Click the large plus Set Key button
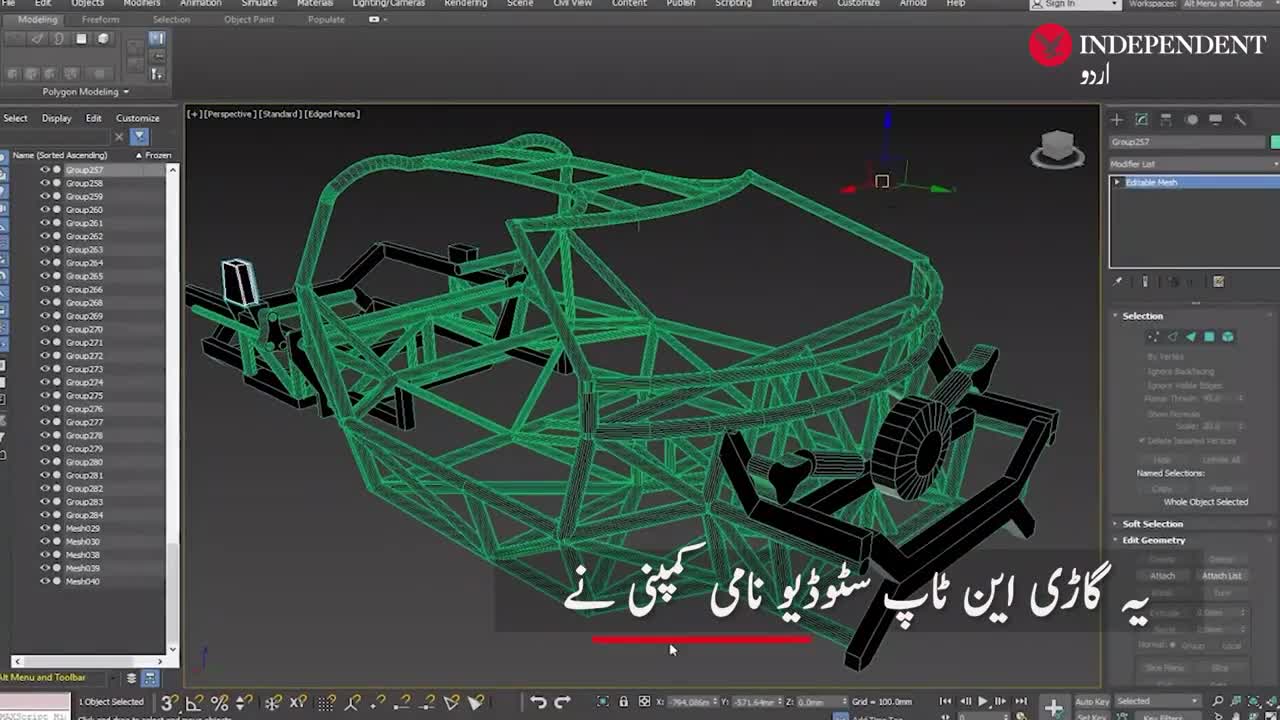Viewport: 1280px width, 720px height. click(1053, 707)
